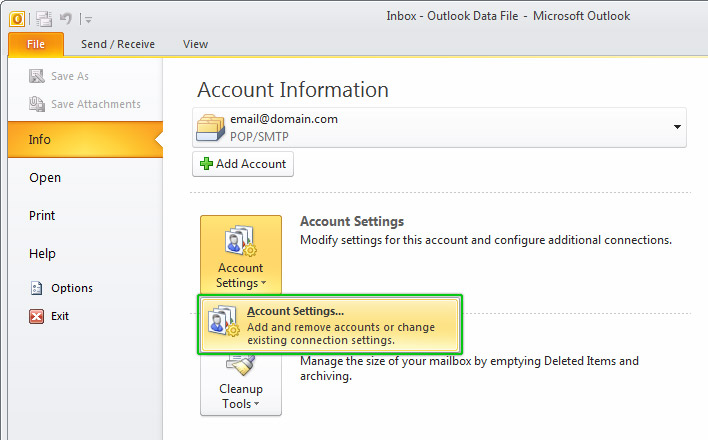Click the Send/Receive All Folders quick access icon

(44, 19)
